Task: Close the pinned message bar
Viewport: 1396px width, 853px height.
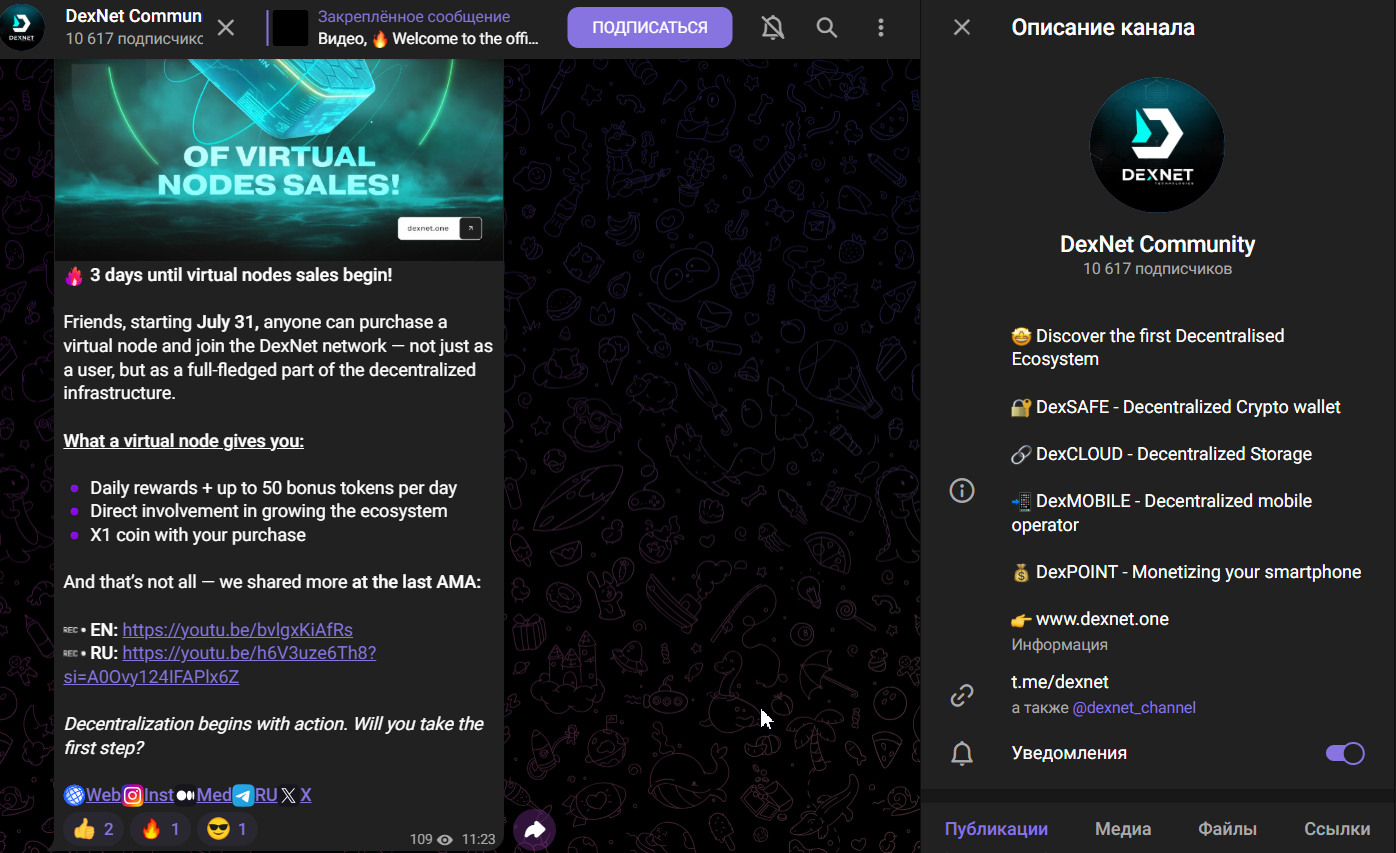Action: tap(226, 28)
